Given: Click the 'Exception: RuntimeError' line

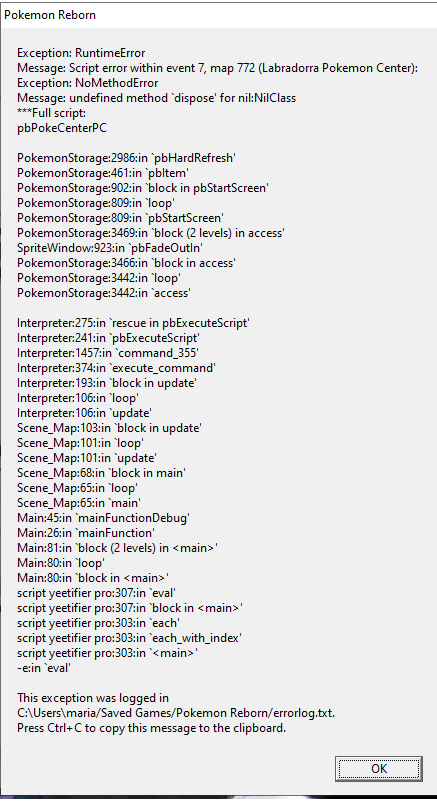Looking at the screenshot, I should click(81, 53).
